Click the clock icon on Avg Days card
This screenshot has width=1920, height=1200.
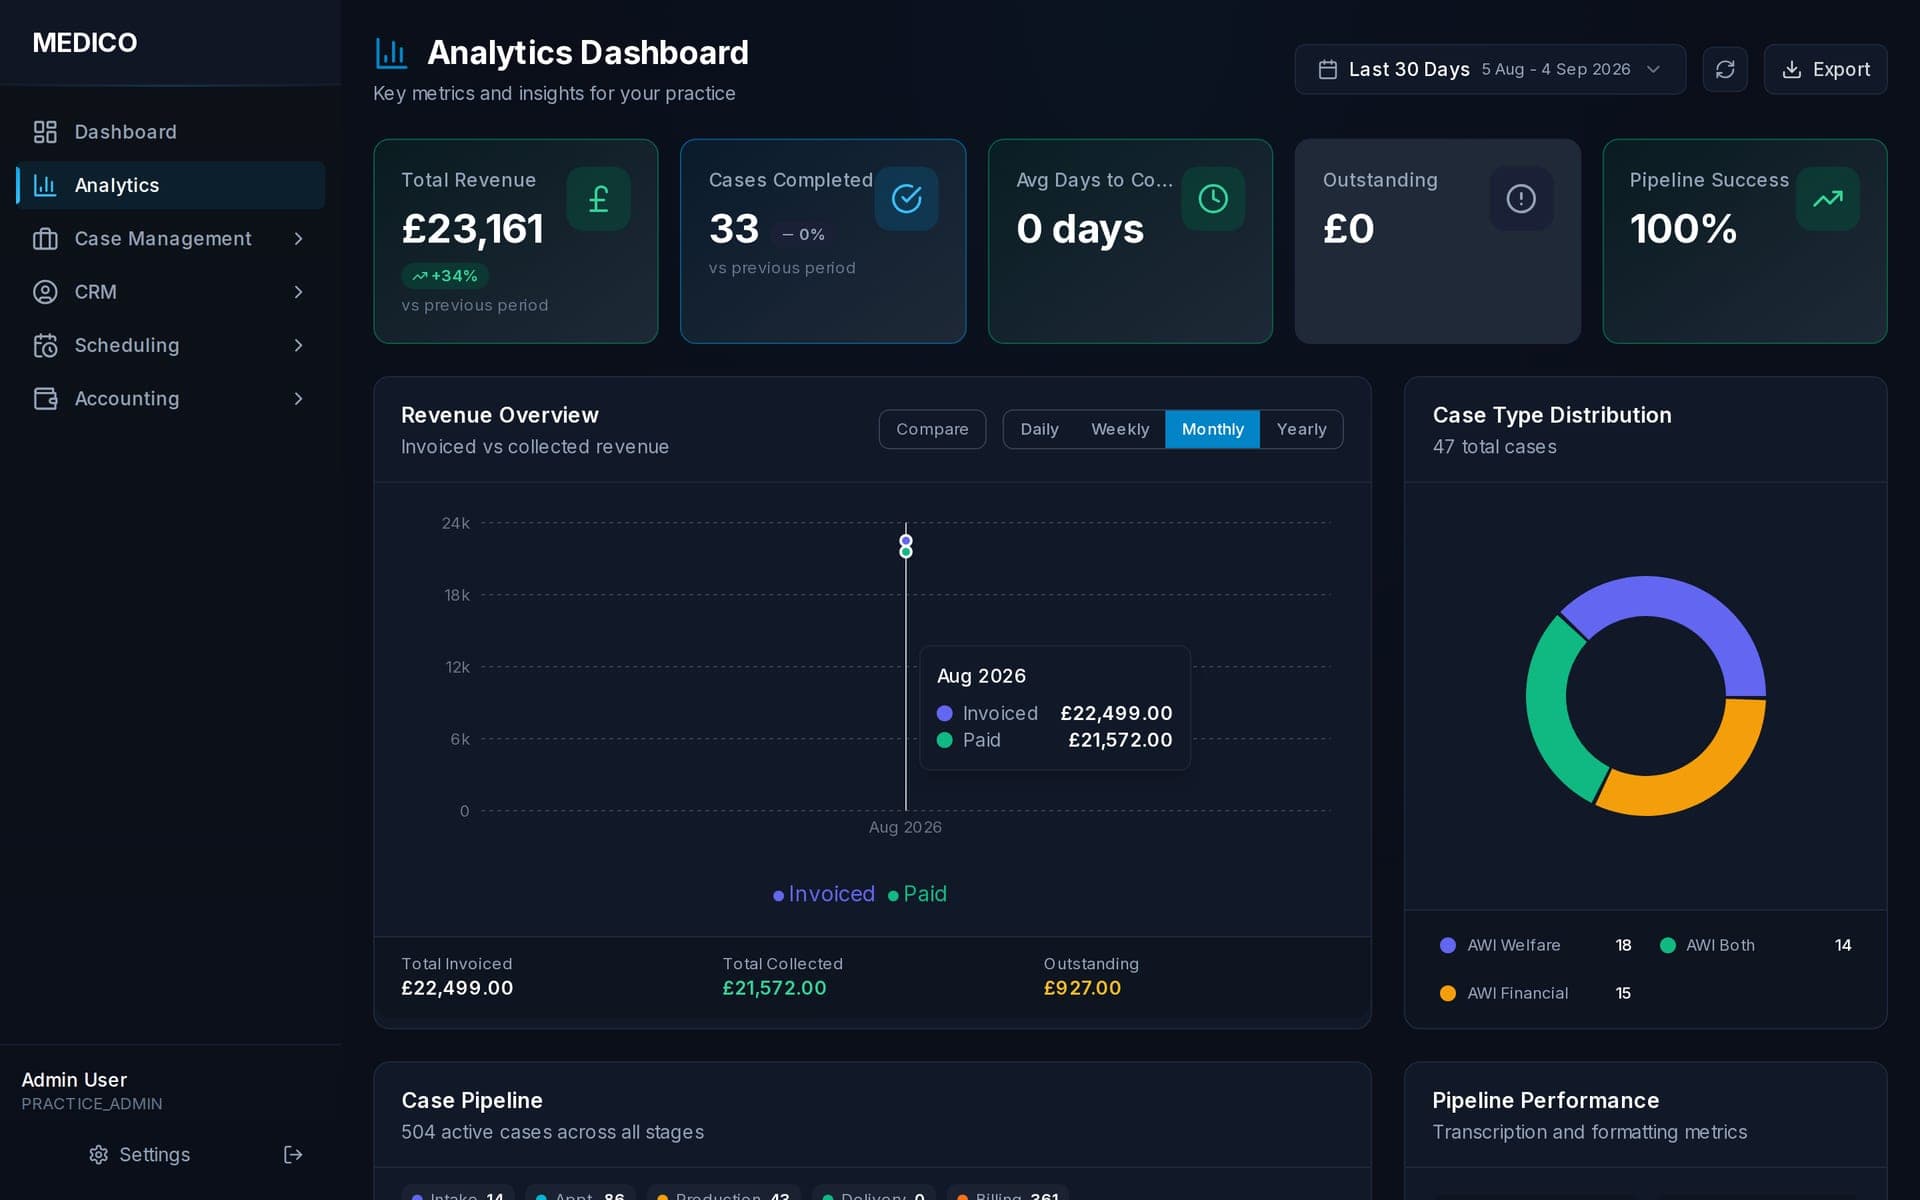click(1213, 199)
